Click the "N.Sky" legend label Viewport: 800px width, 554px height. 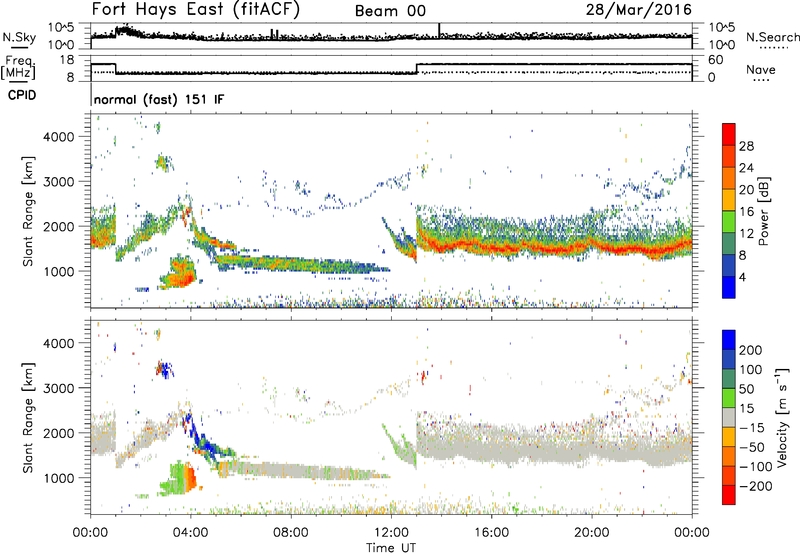pos(19,37)
